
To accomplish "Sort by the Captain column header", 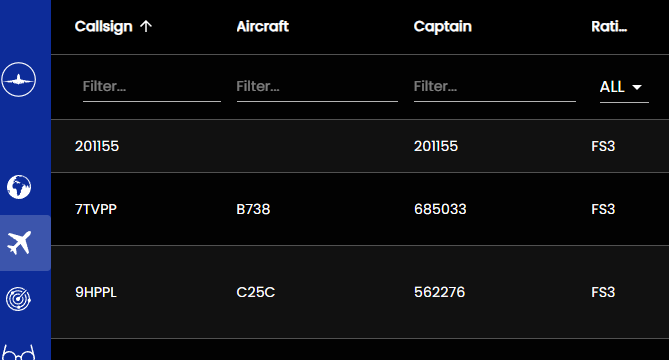I will (x=442, y=26).
